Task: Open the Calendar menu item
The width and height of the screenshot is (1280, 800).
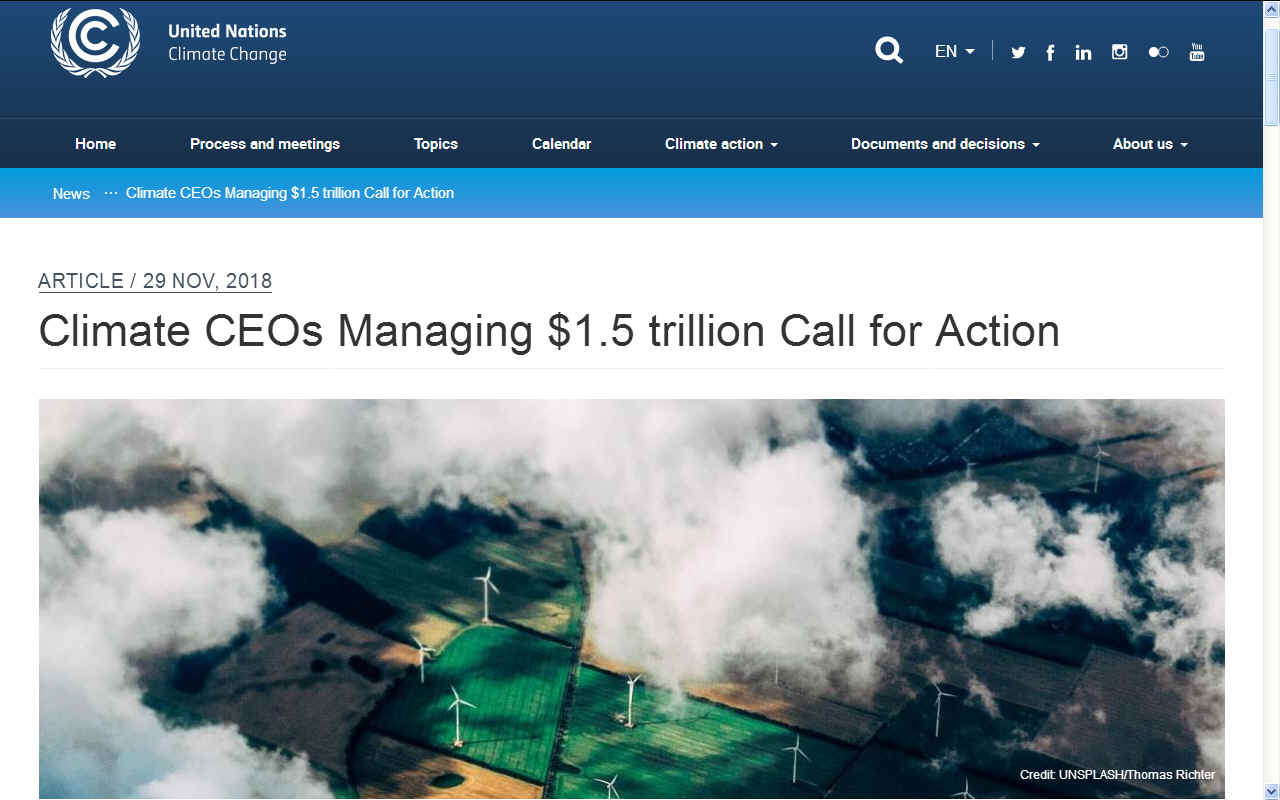Action: (x=561, y=144)
